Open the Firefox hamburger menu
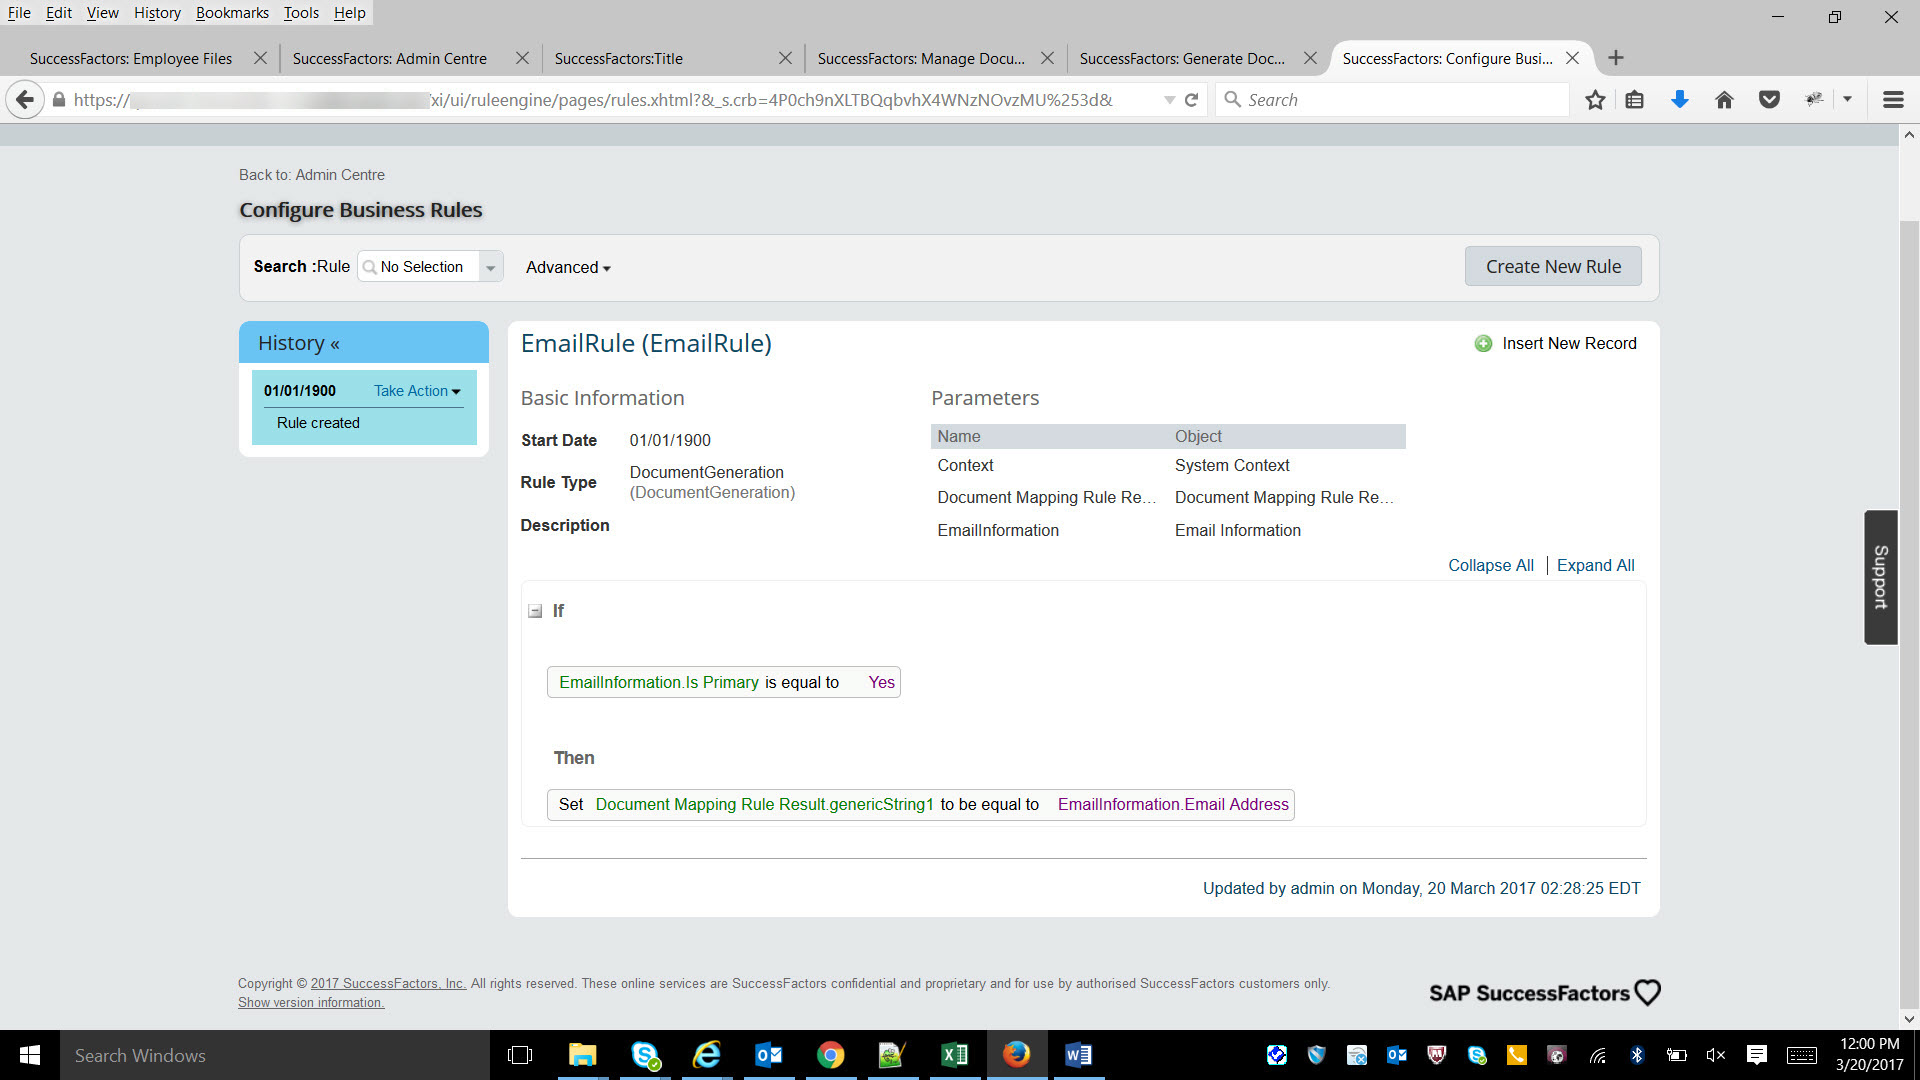Screen dimensions: 1920x1080 1893,100
